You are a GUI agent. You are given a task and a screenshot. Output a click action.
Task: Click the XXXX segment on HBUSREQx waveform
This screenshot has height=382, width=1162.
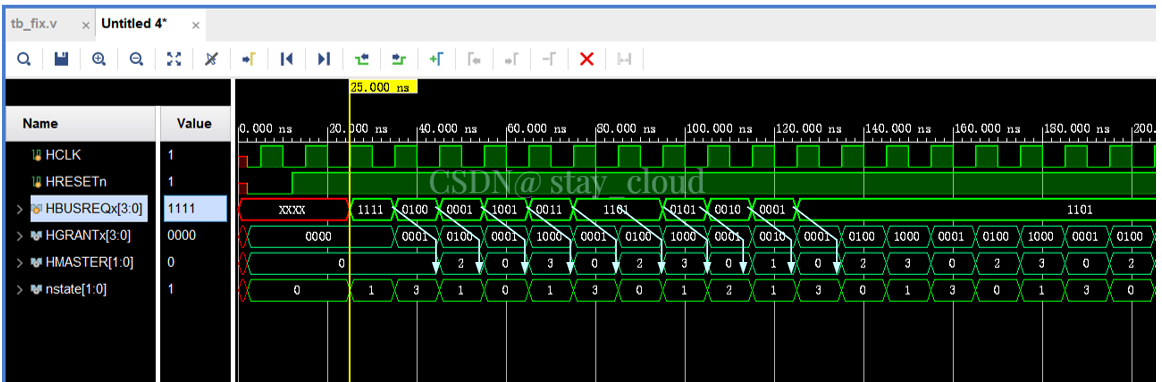coord(293,211)
